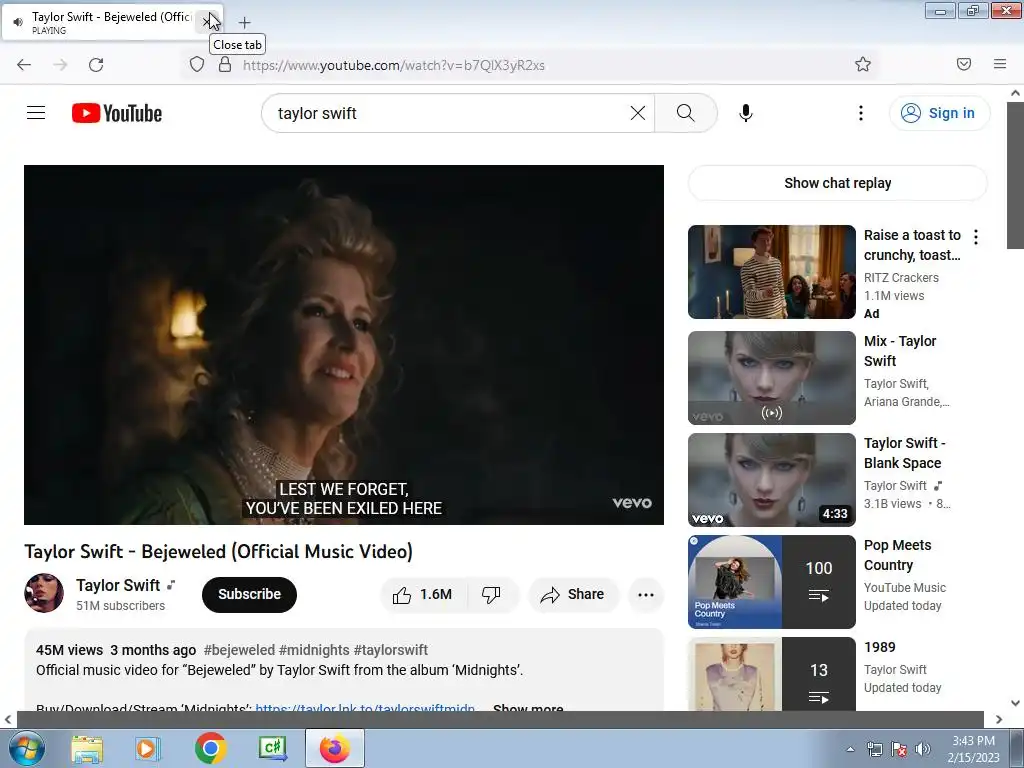The image size is (1024, 768).
Task: Open options for RITZ ad
Action: pyautogui.click(x=976, y=237)
